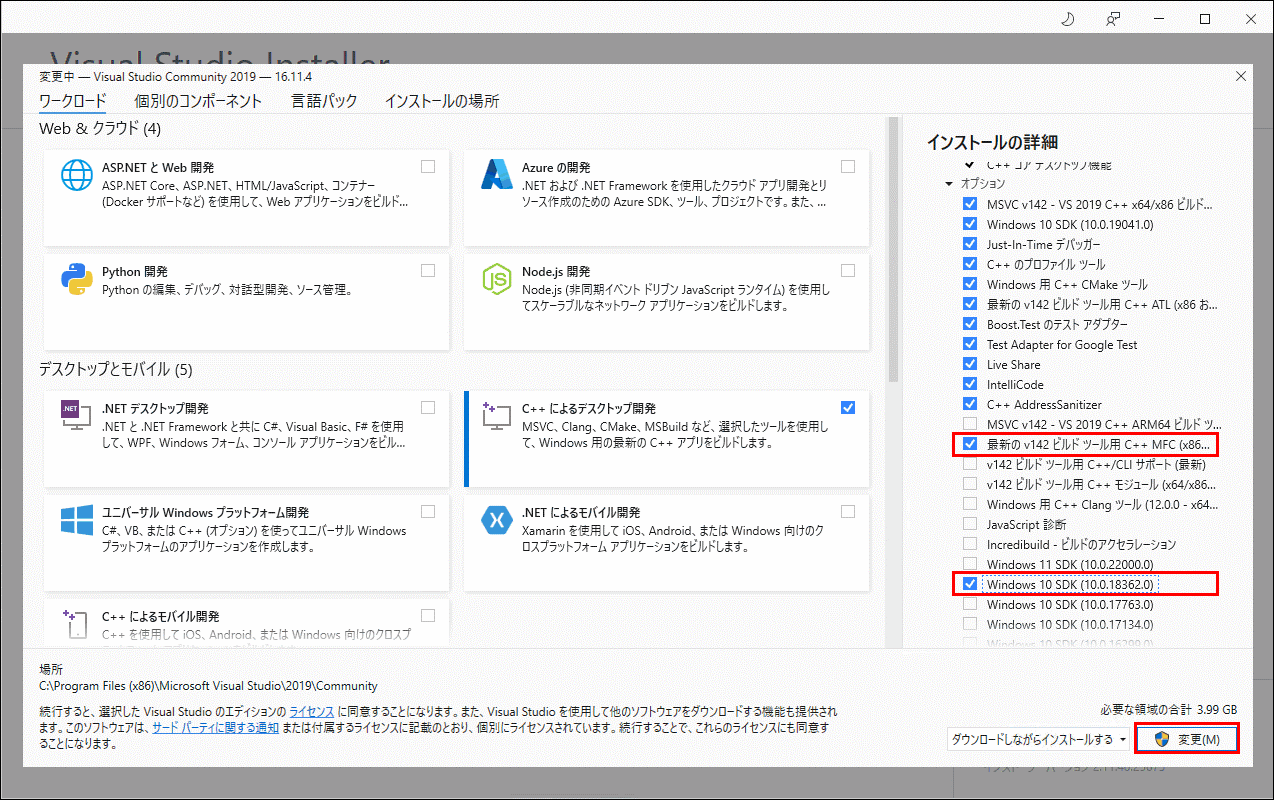Switch to the 言語パック tab

324,101
